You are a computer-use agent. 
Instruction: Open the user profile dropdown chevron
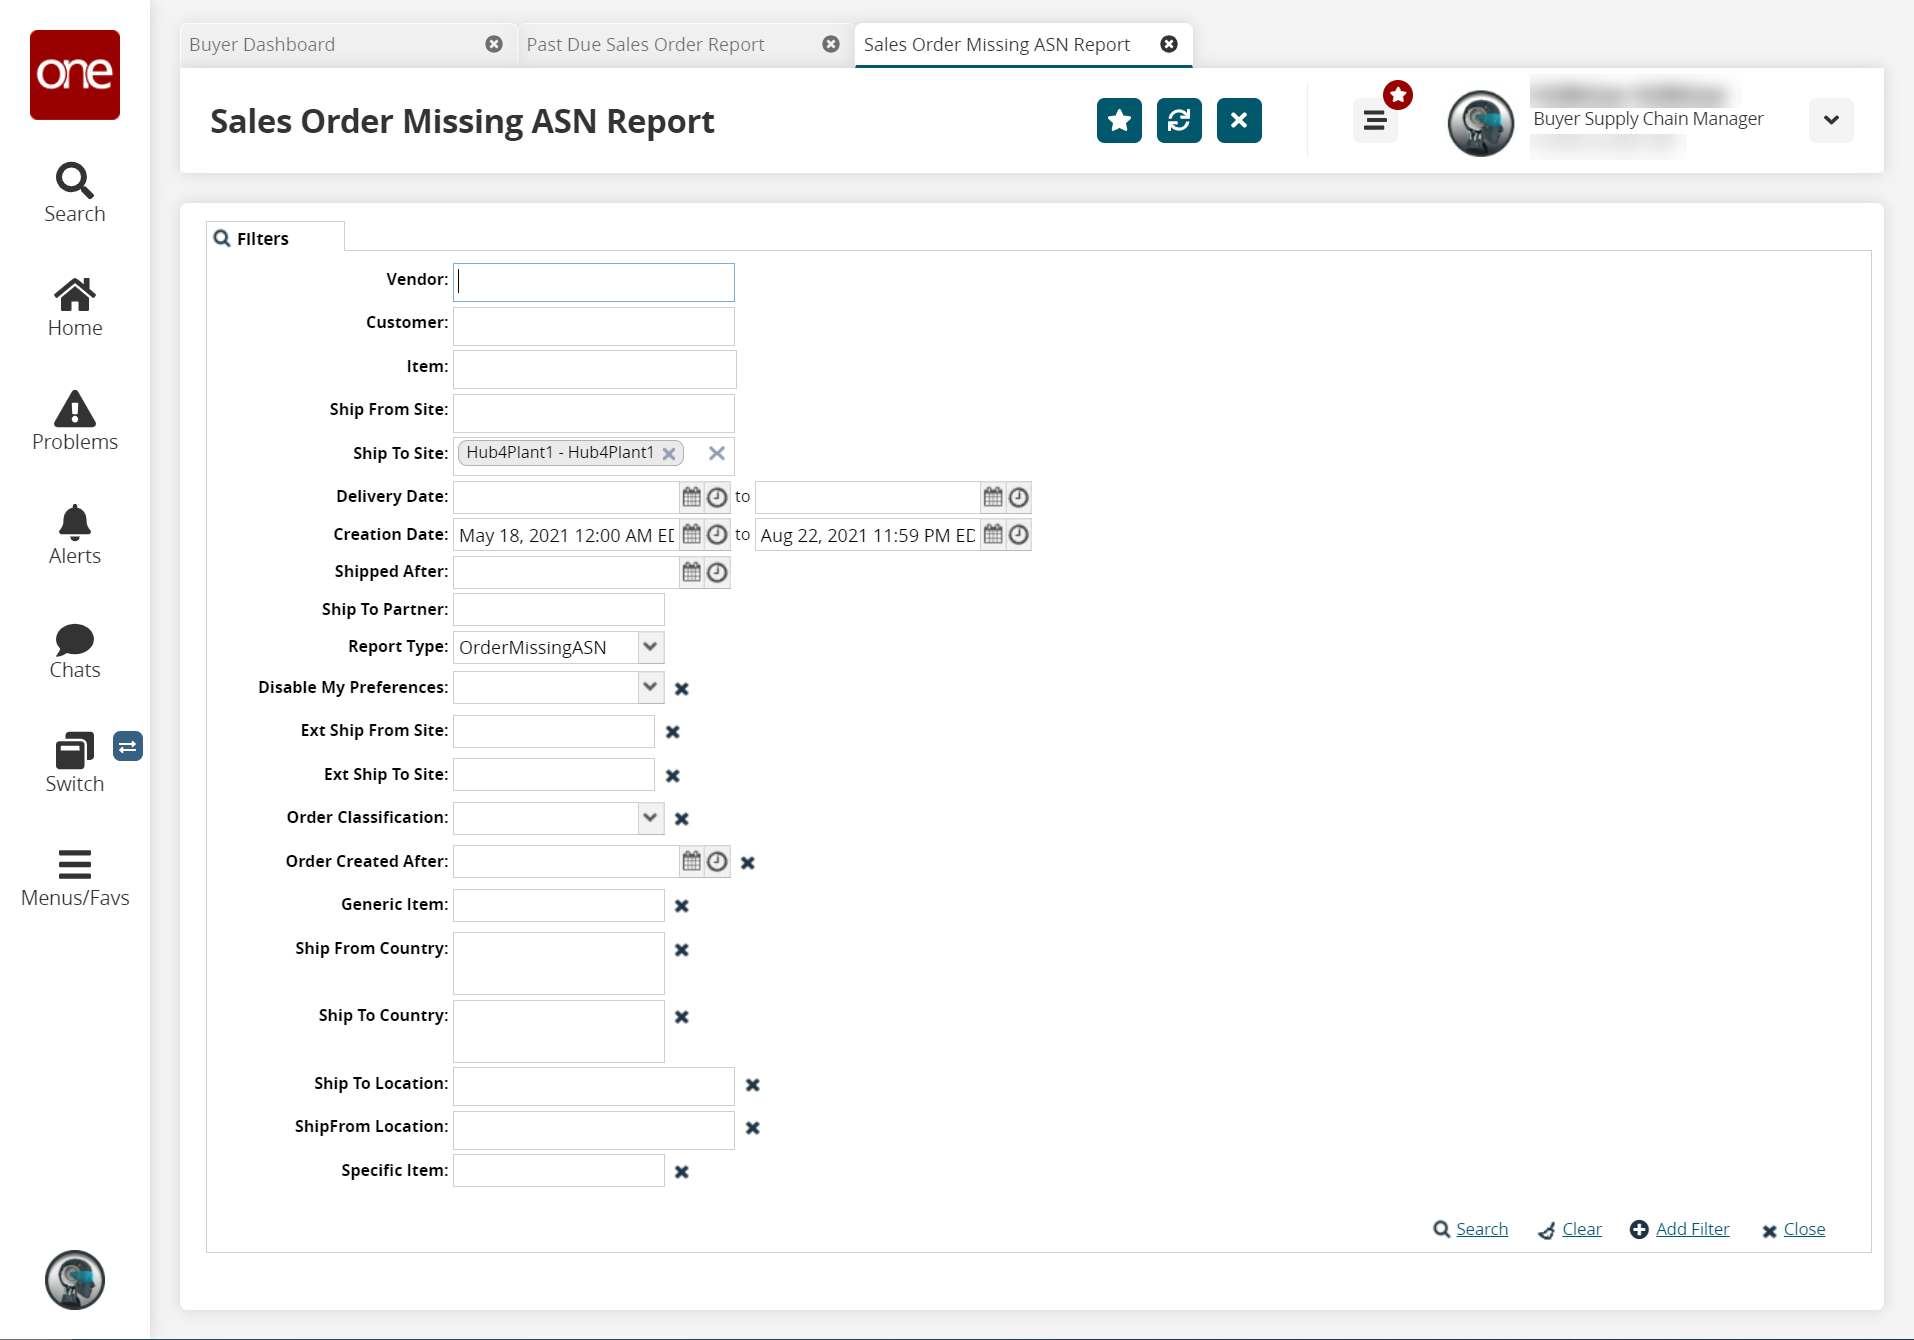(x=1831, y=120)
